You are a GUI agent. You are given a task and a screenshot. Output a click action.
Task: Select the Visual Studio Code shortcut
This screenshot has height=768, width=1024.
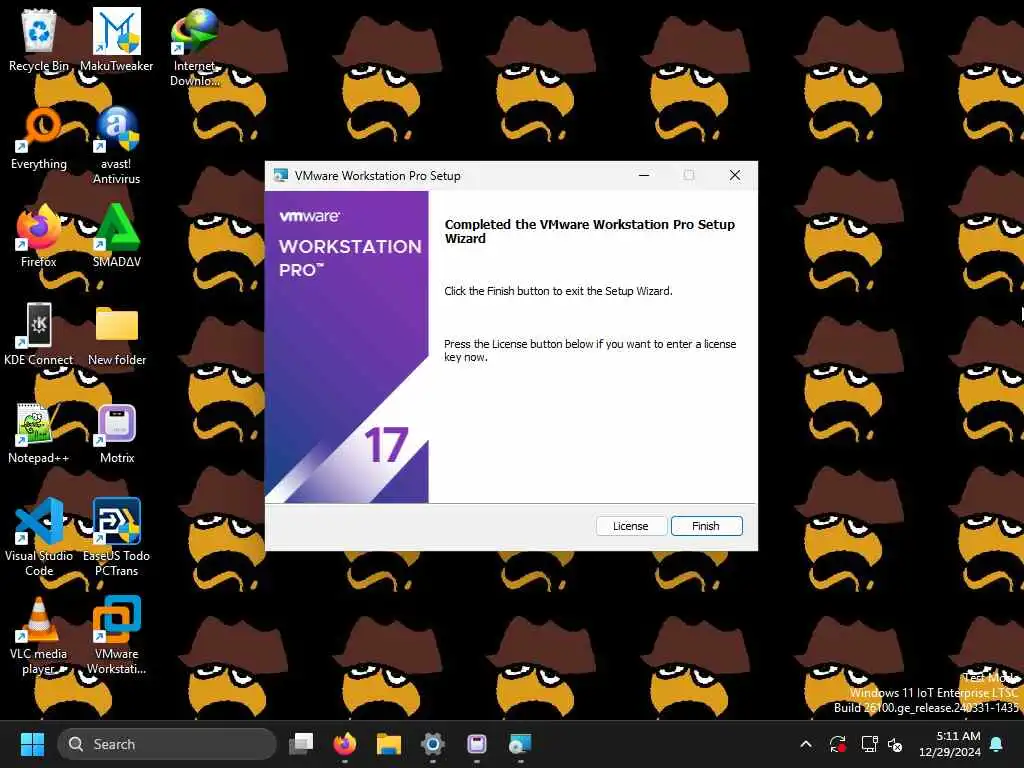click(39, 537)
